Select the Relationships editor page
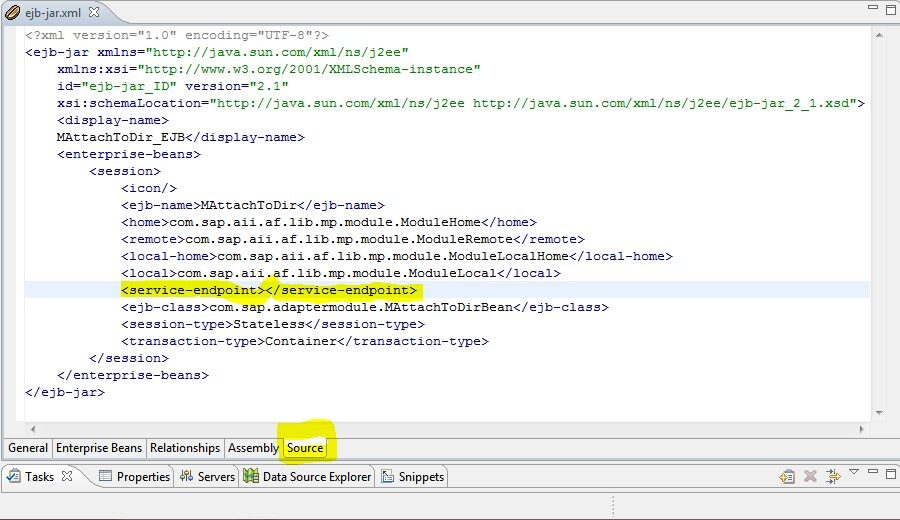The image size is (900, 520). pyautogui.click(x=185, y=448)
